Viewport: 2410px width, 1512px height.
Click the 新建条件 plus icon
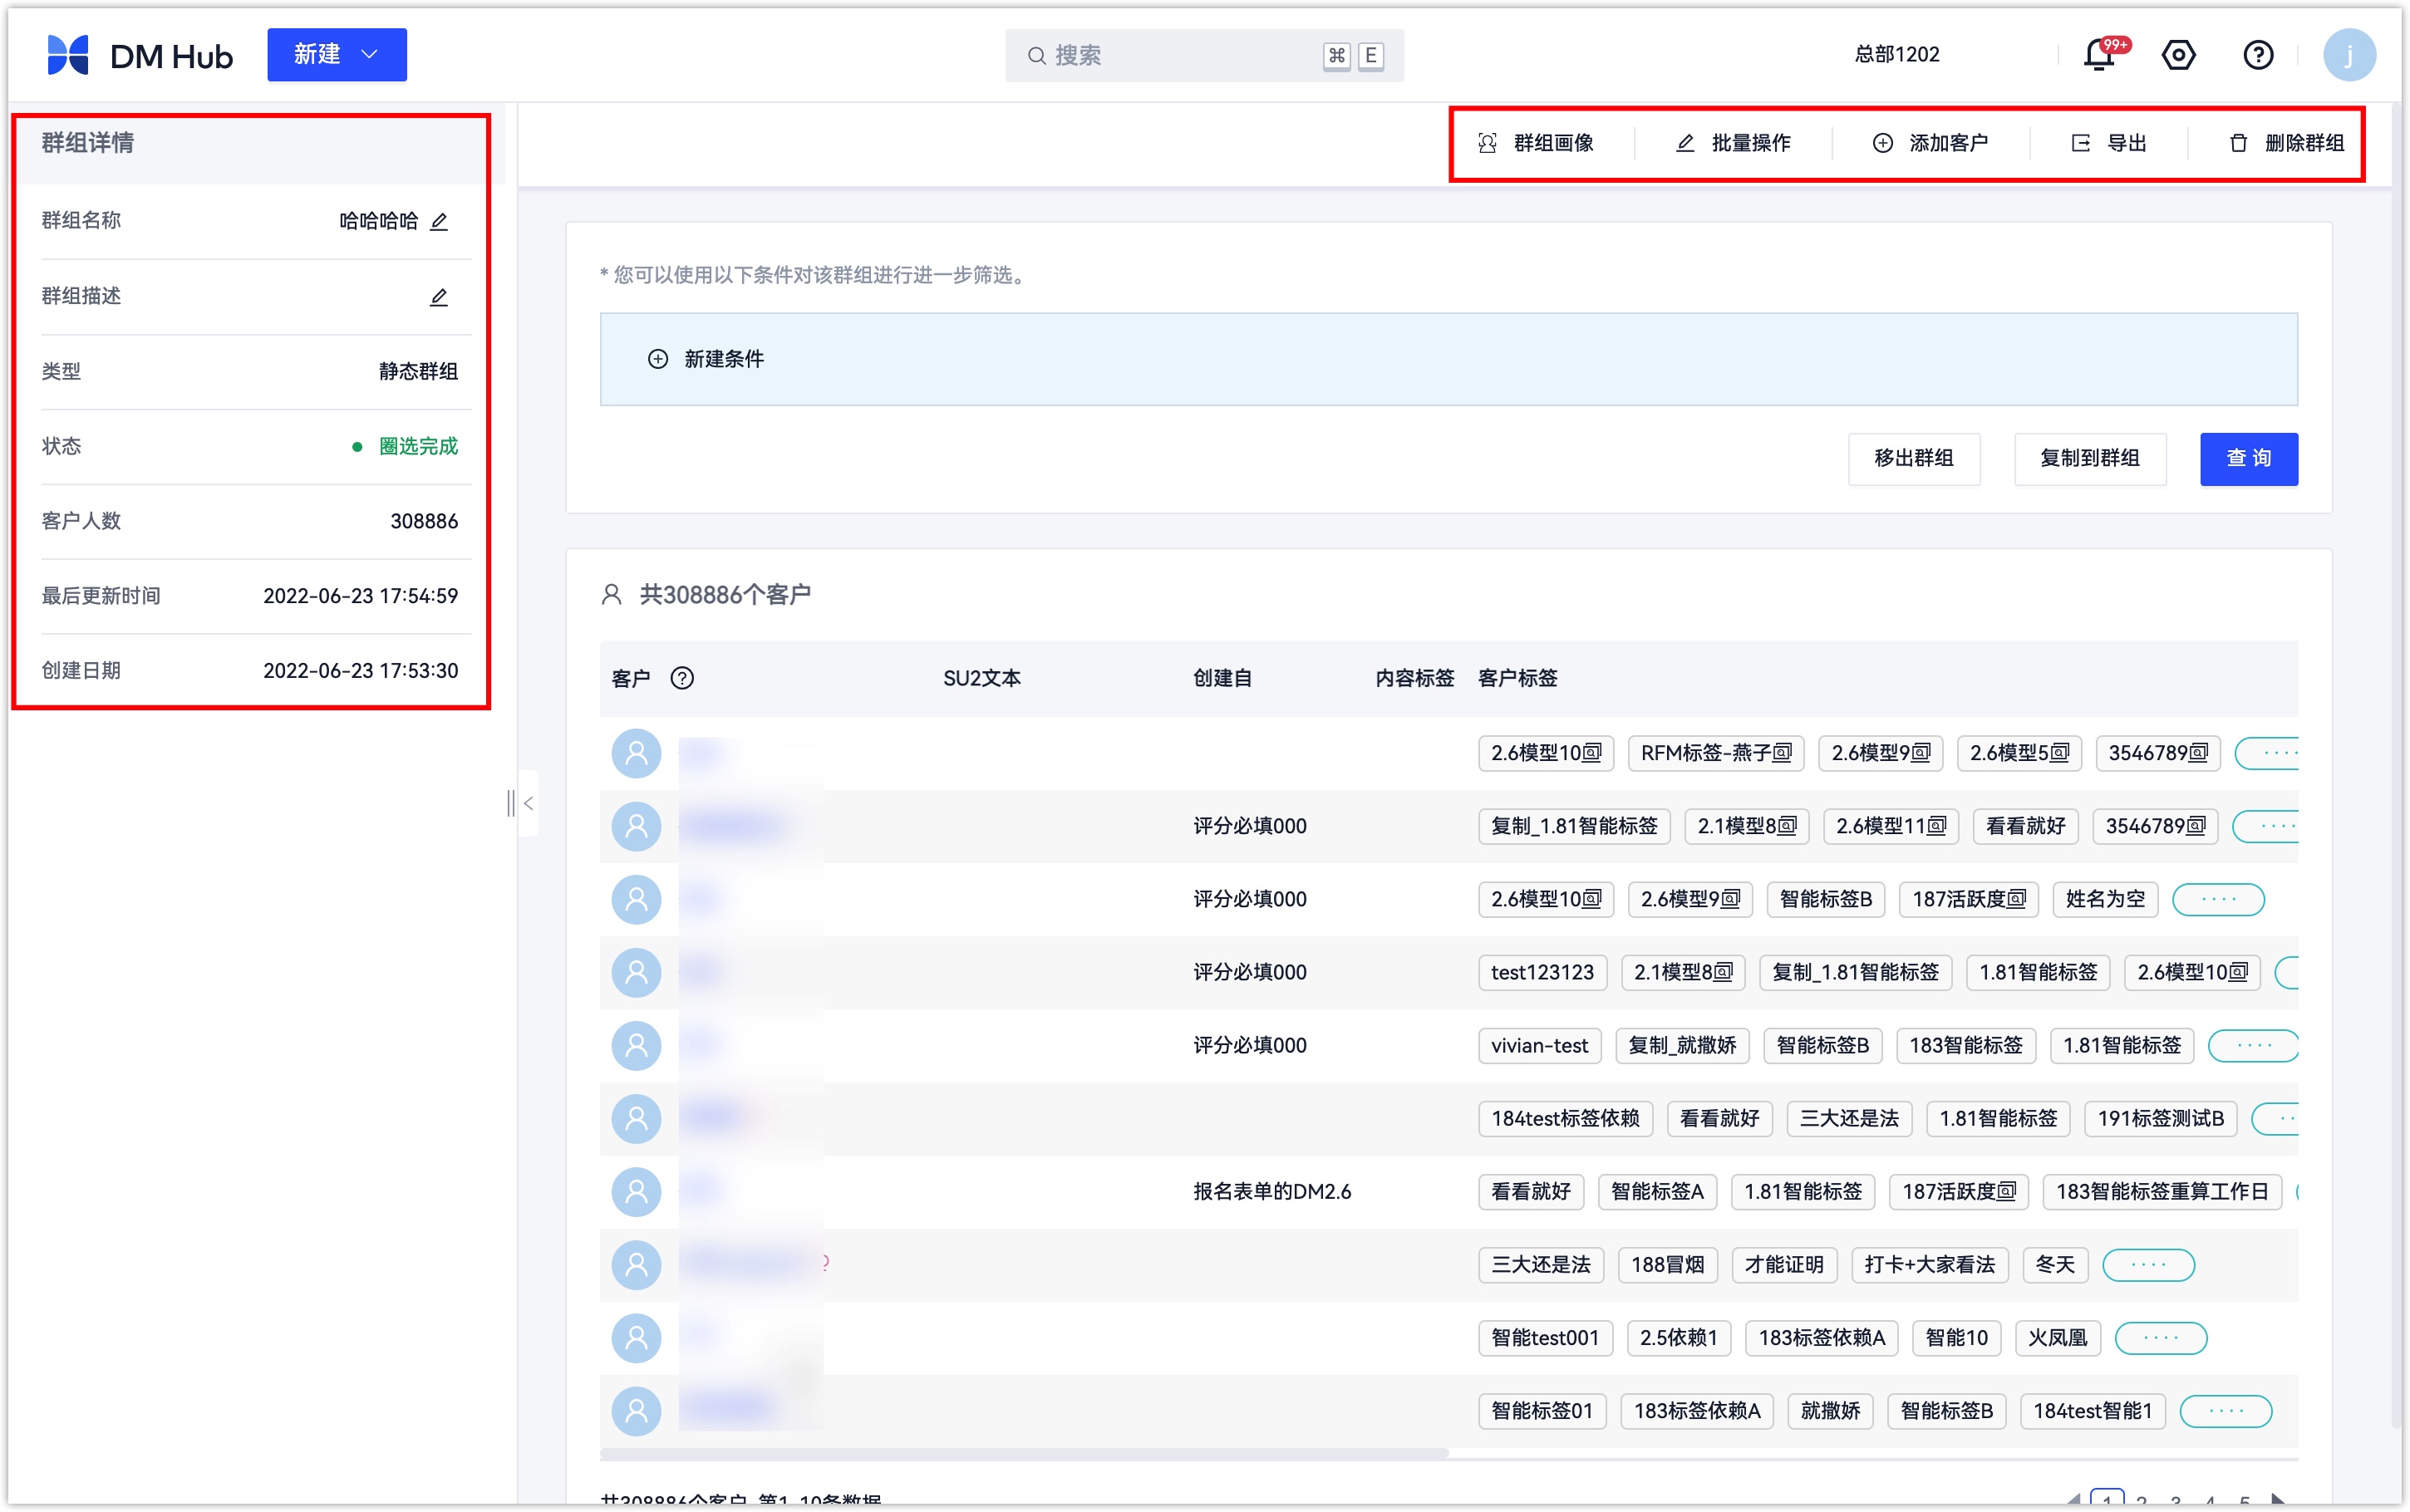coord(658,359)
